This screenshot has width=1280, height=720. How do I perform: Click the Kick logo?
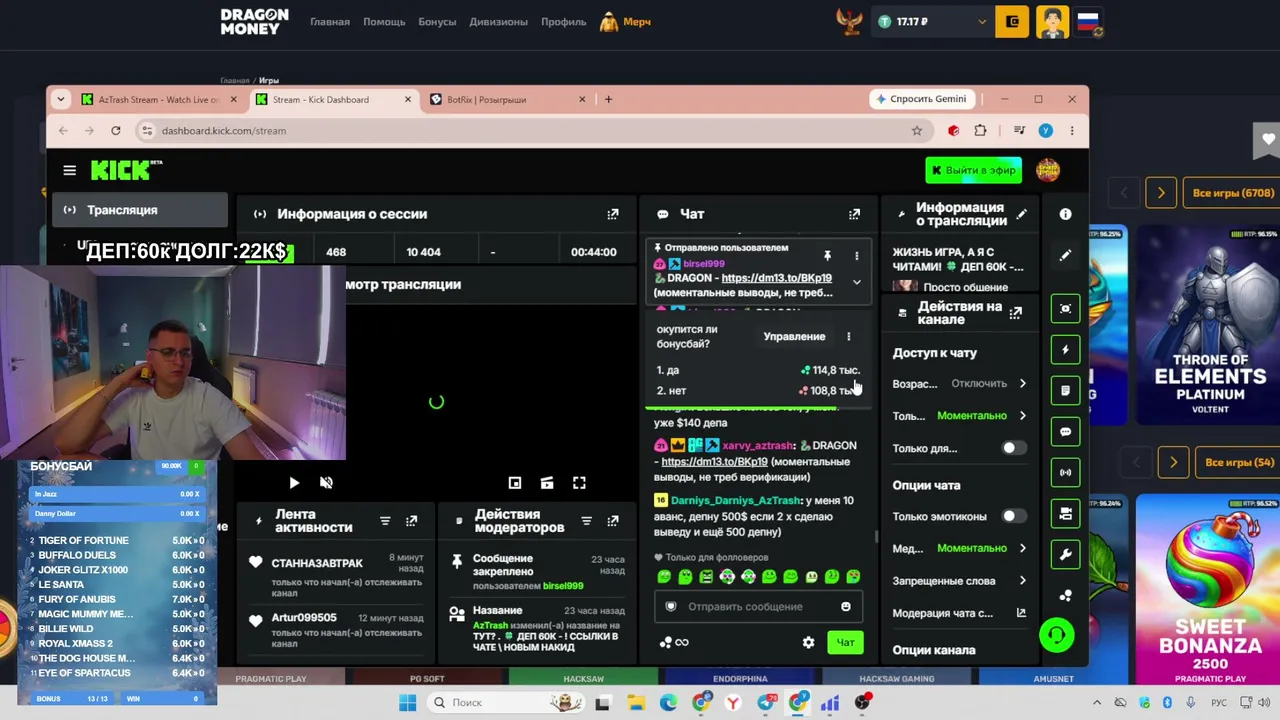tap(126, 170)
